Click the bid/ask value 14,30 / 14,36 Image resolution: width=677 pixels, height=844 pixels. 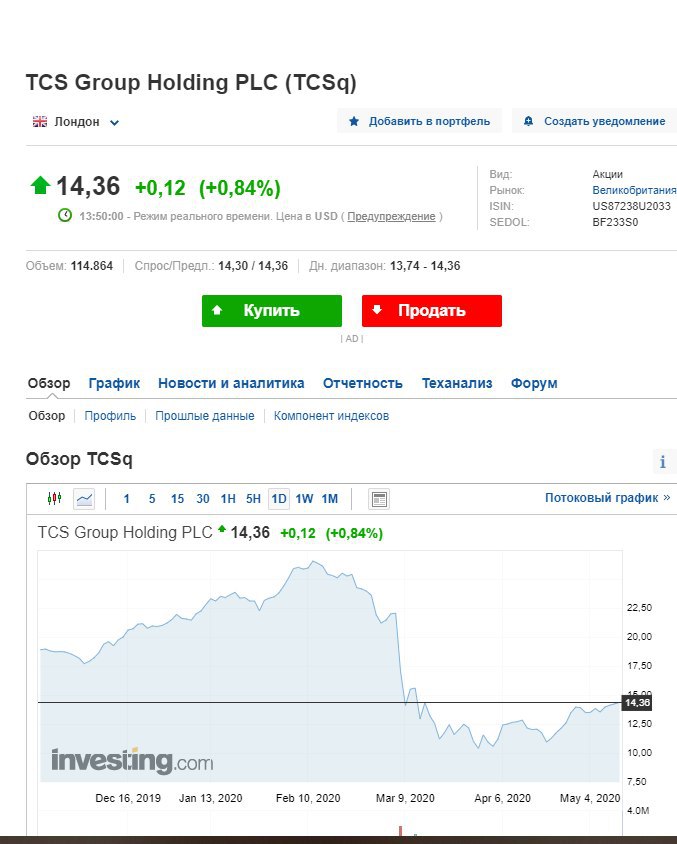tap(253, 266)
